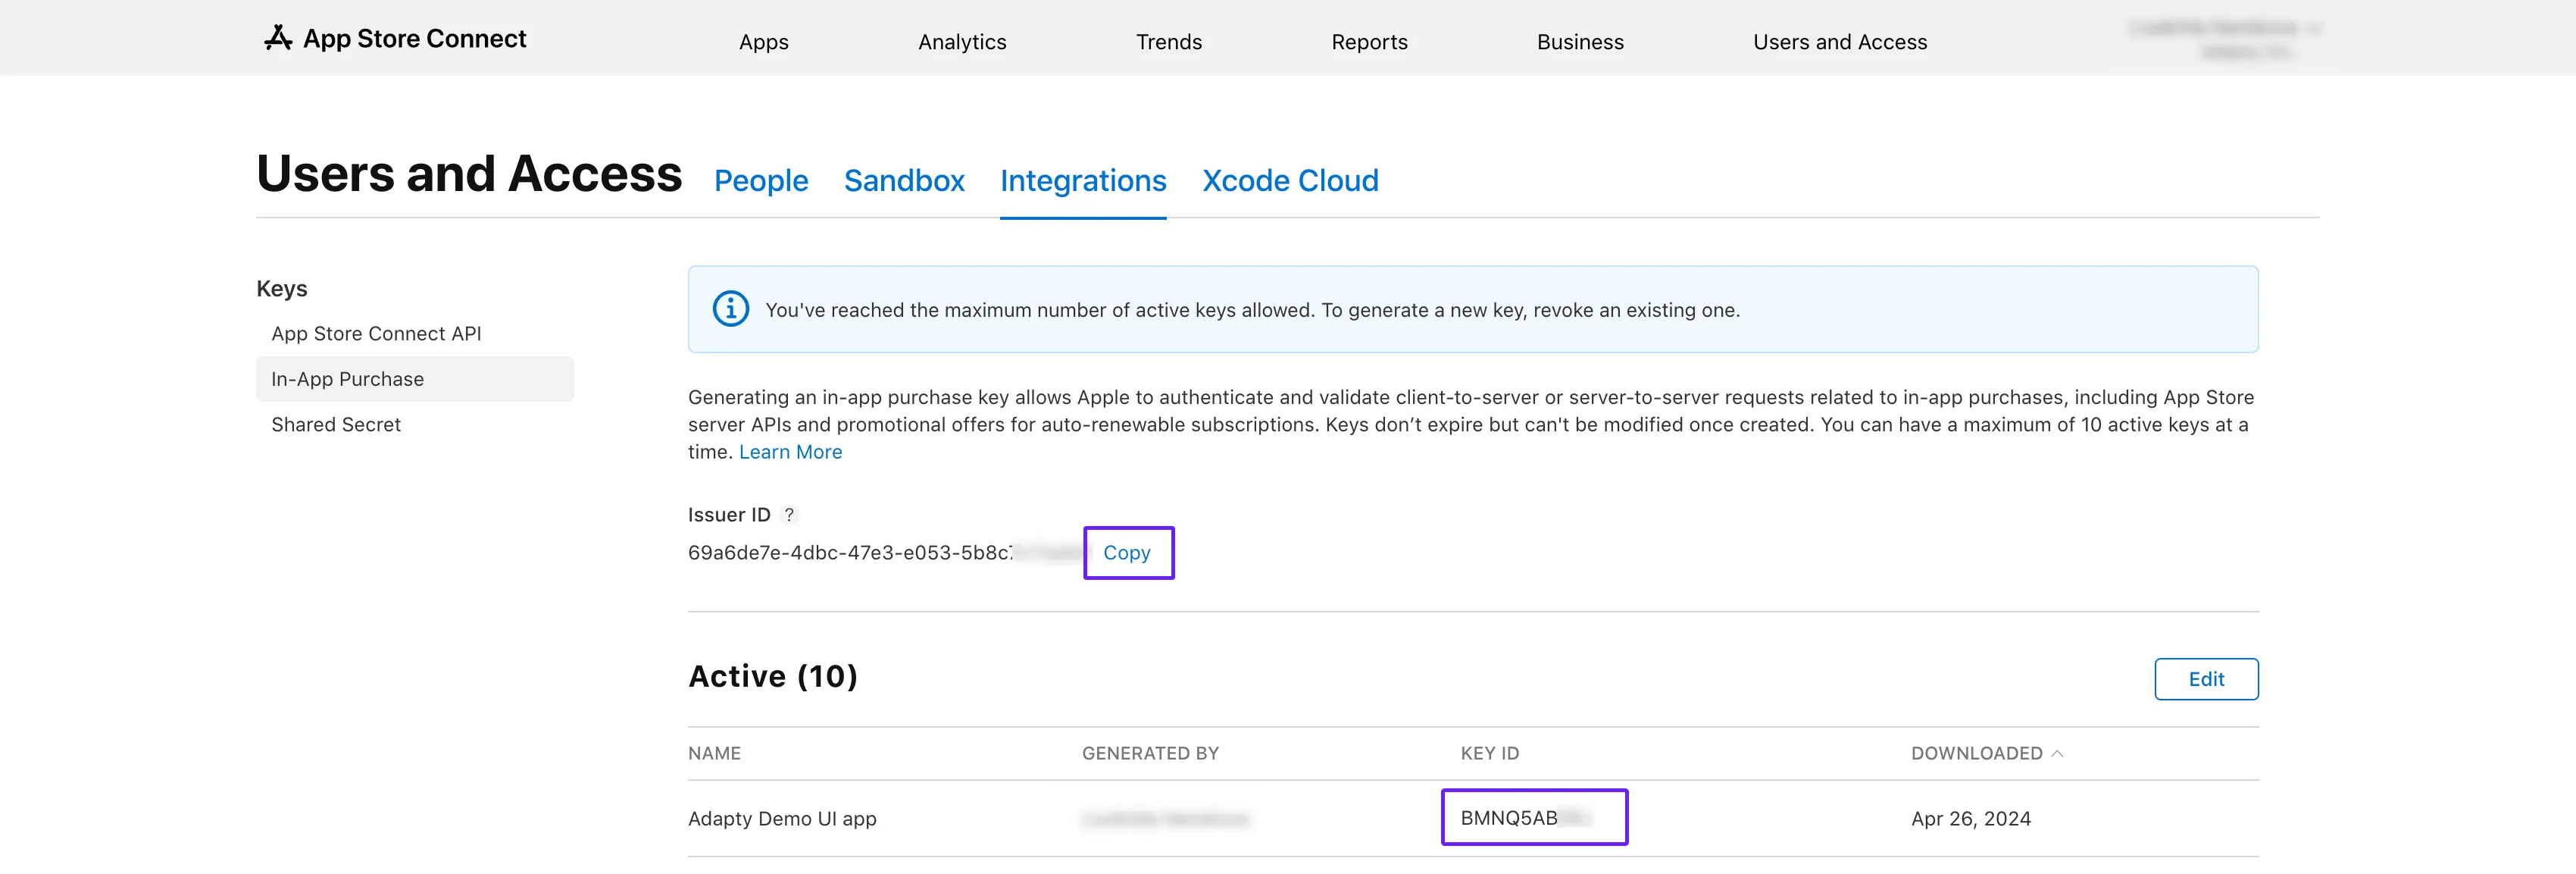Viewport: 2576px width, 874px height.
Task: Click the info icon in the banner
Action: point(730,309)
